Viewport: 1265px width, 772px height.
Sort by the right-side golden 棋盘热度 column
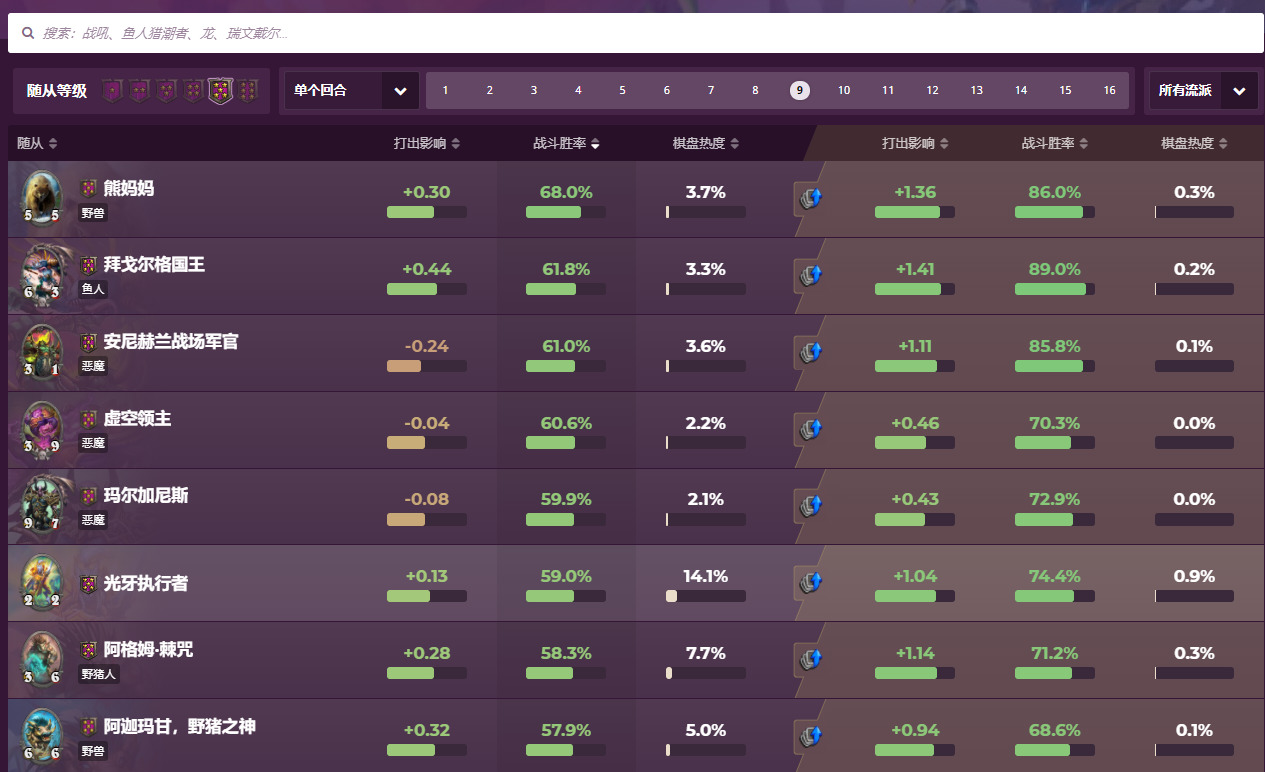pyautogui.click(x=1194, y=144)
